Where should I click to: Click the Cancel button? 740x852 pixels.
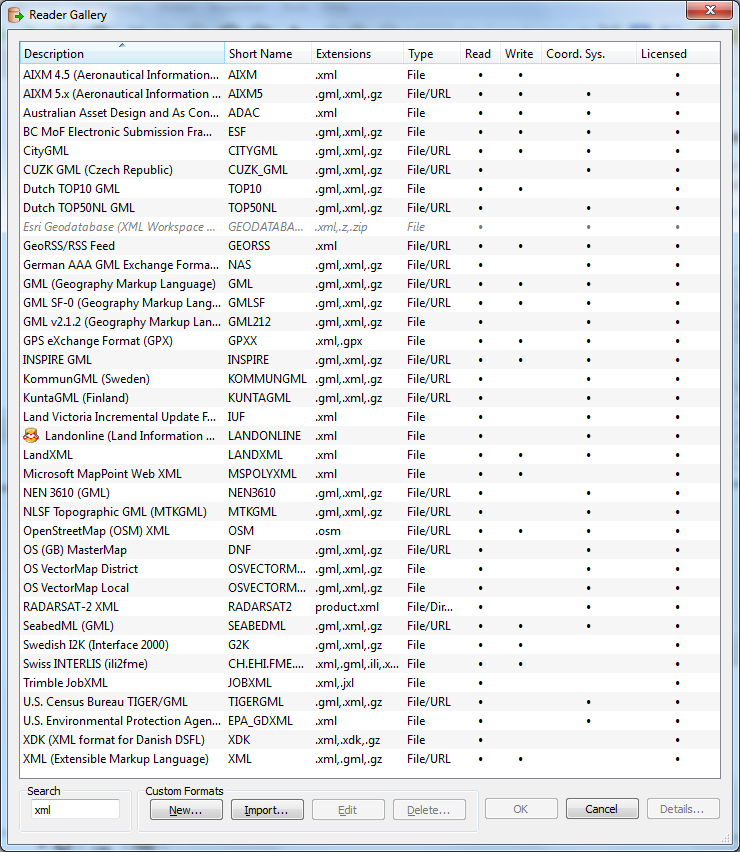(602, 809)
